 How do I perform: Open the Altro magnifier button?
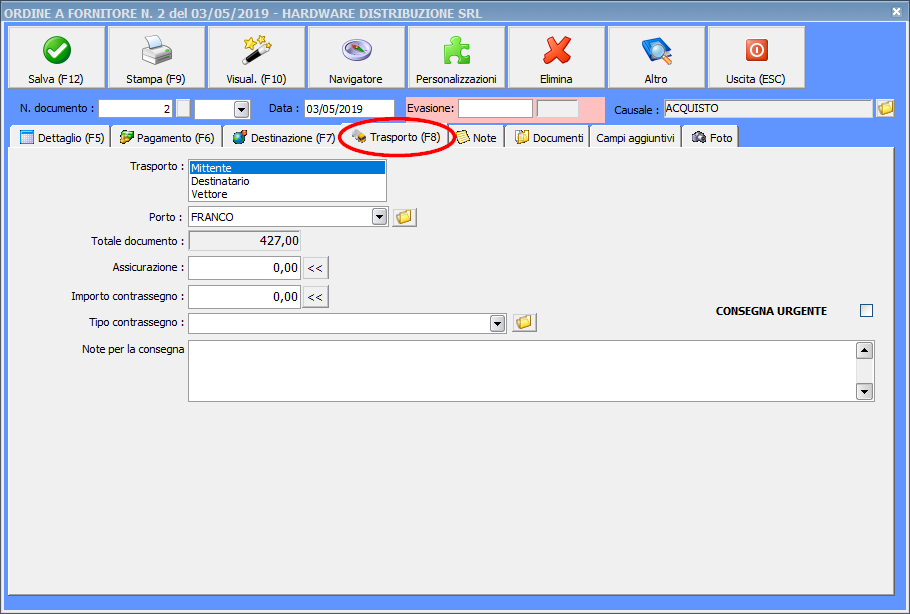[x=656, y=57]
